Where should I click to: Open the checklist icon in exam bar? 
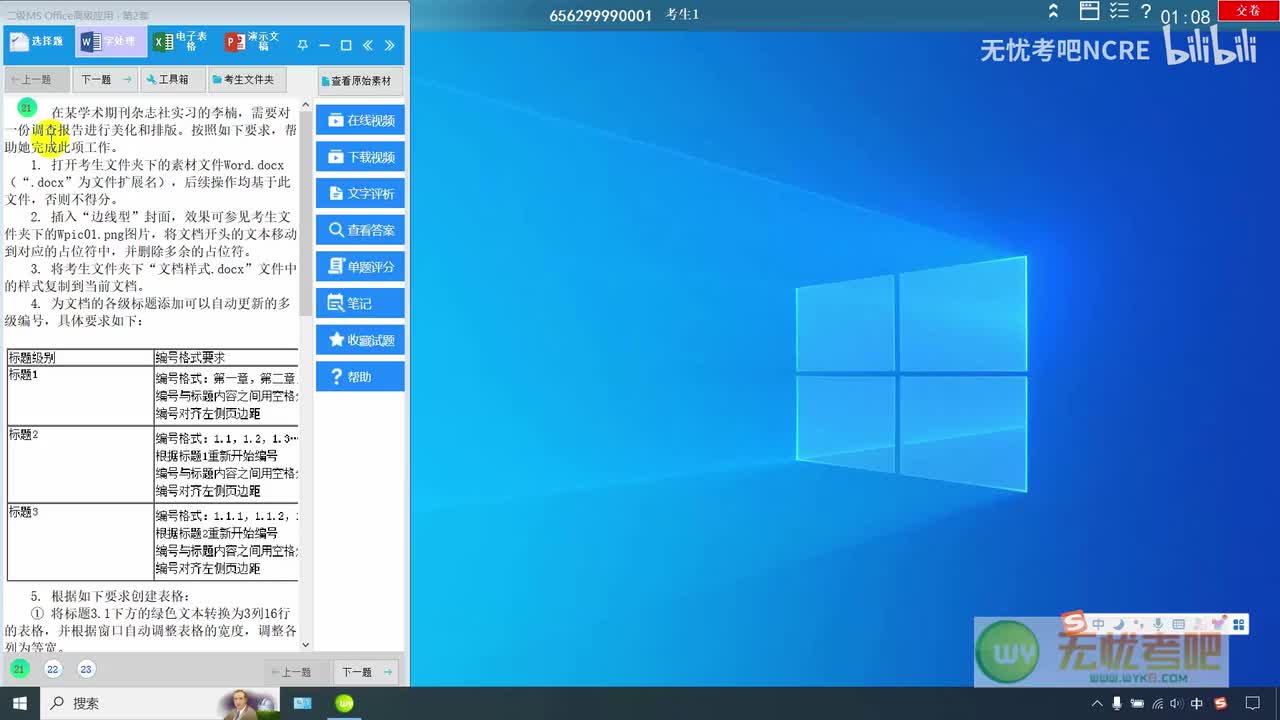click(x=1119, y=12)
